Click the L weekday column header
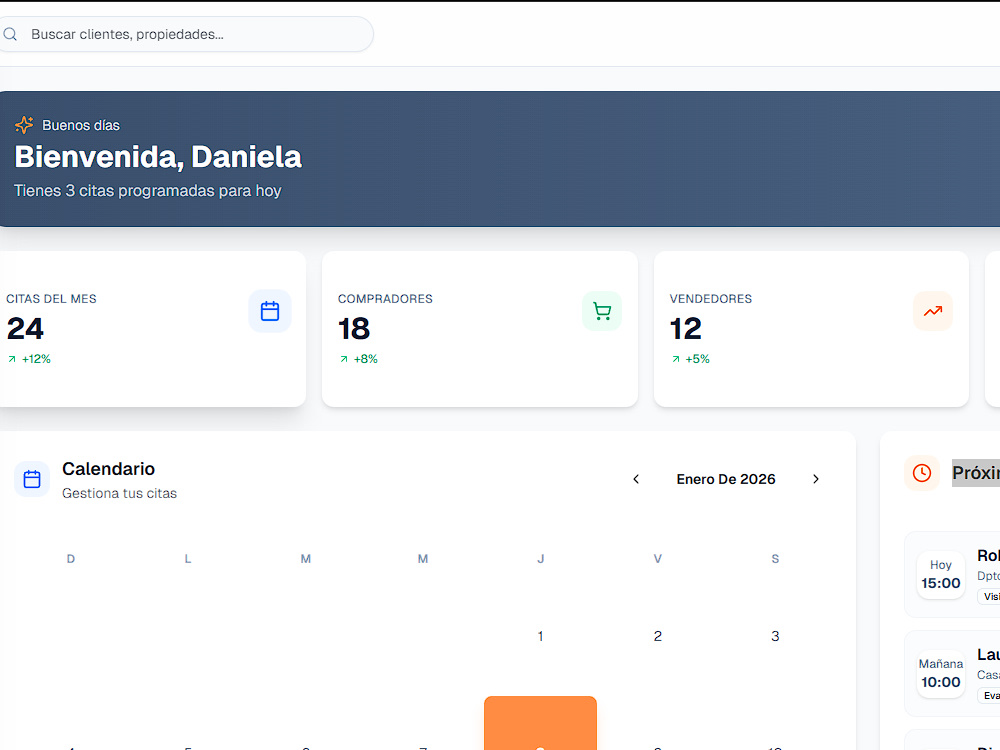This screenshot has height=750, width=1000. pos(188,559)
